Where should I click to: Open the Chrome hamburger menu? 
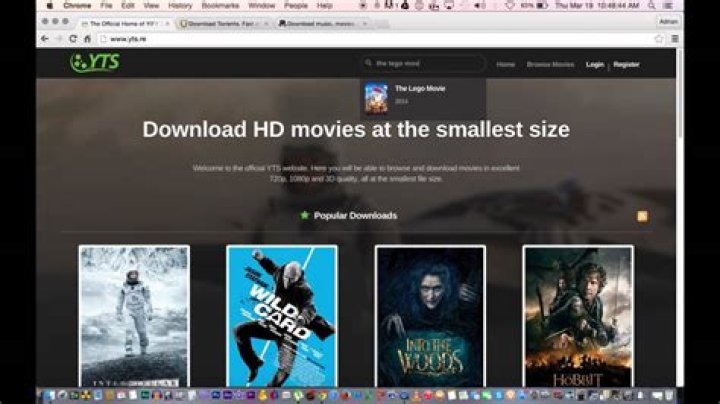[675, 39]
